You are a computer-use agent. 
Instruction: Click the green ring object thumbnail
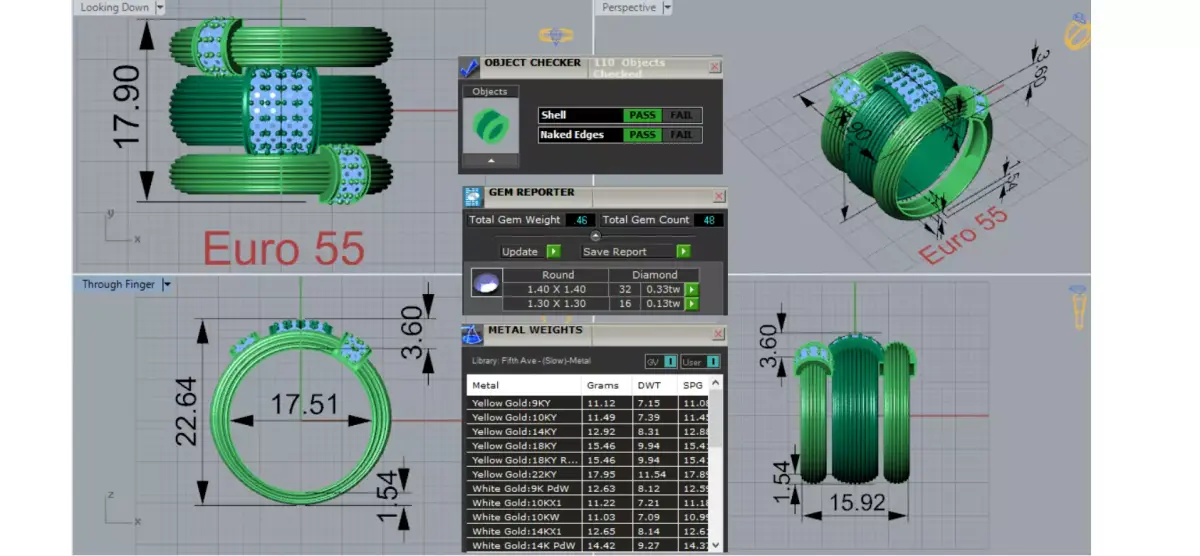pyautogui.click(x=490, y=126)
